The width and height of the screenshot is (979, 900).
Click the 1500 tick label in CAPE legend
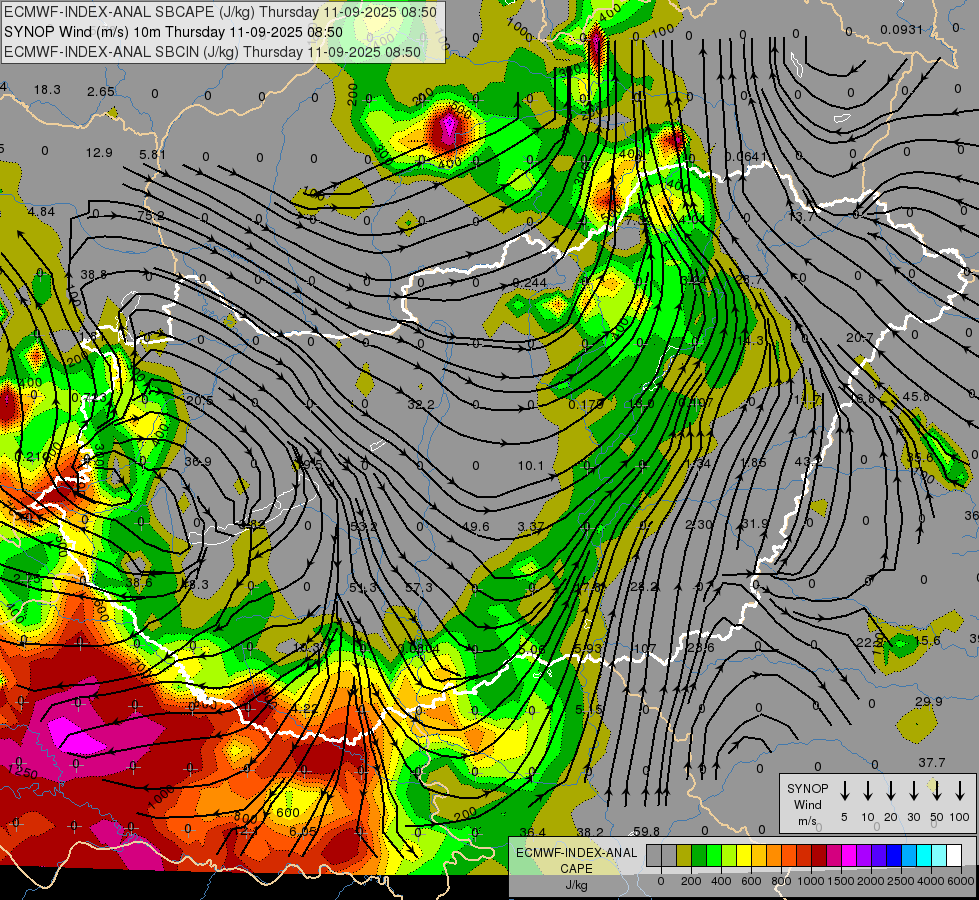point(841,881)
